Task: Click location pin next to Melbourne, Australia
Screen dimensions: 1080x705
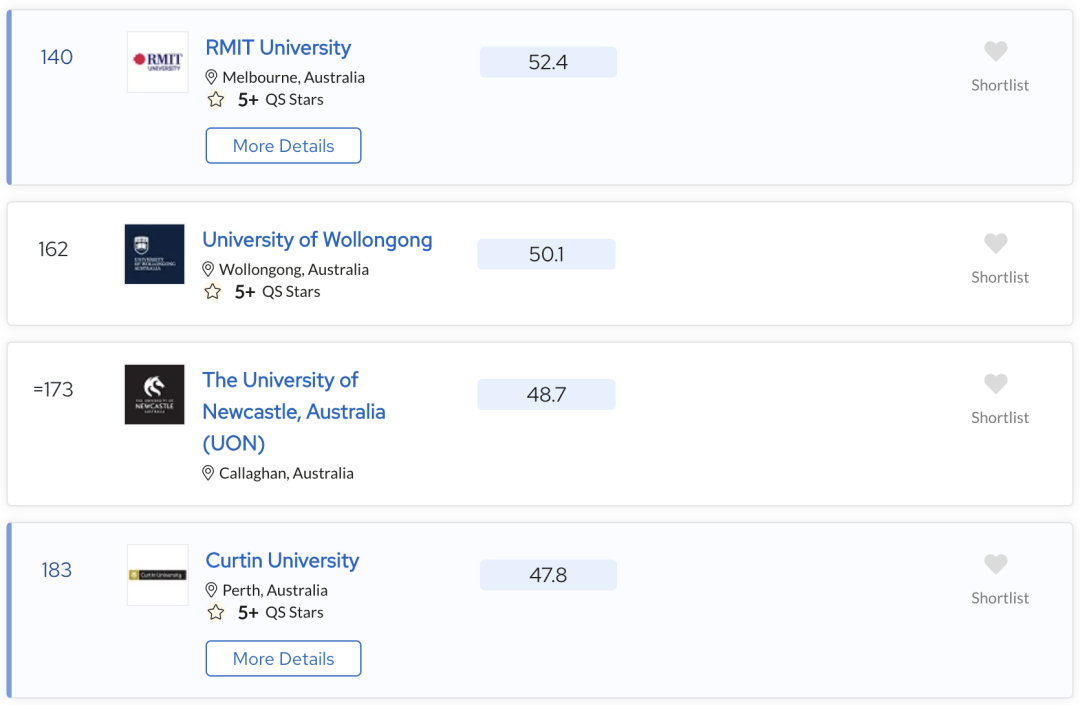Action: (x=211, y=77)
